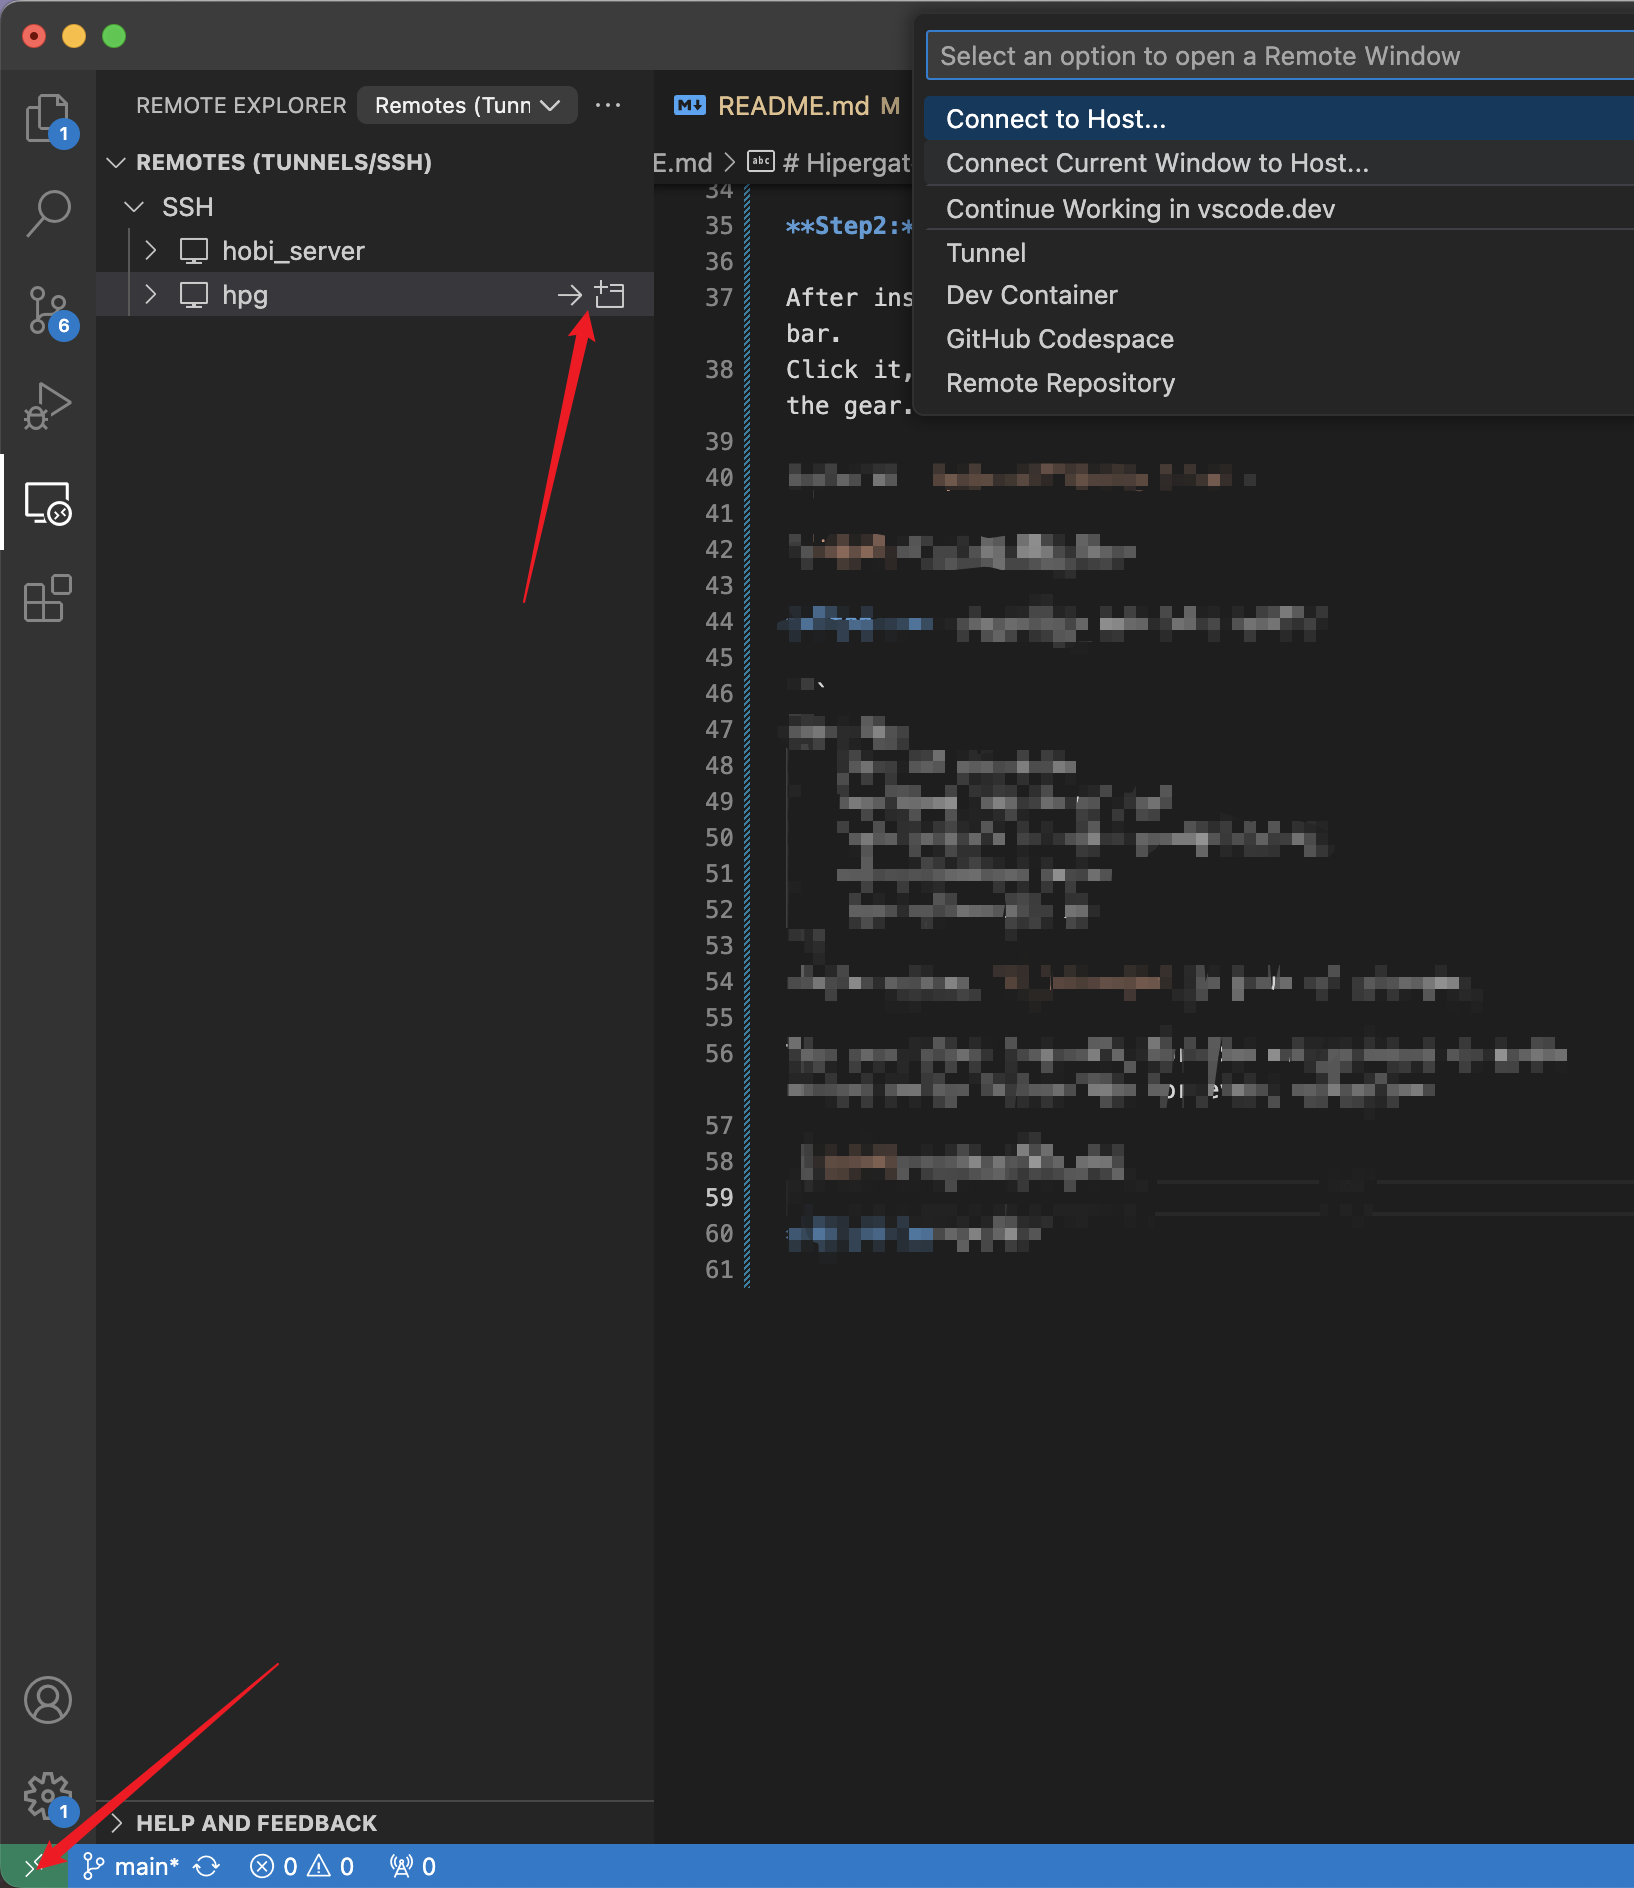This screenshot has height=1888, width=1634.
Task: Open errors and warnings count in status bar
Action: click(302, 1866)
